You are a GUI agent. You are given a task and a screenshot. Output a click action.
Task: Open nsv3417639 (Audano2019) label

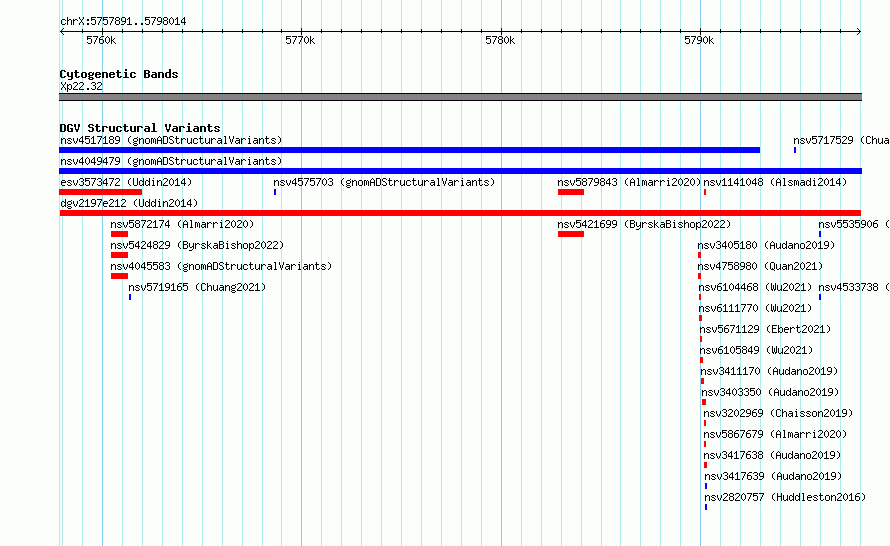(774, 476)
